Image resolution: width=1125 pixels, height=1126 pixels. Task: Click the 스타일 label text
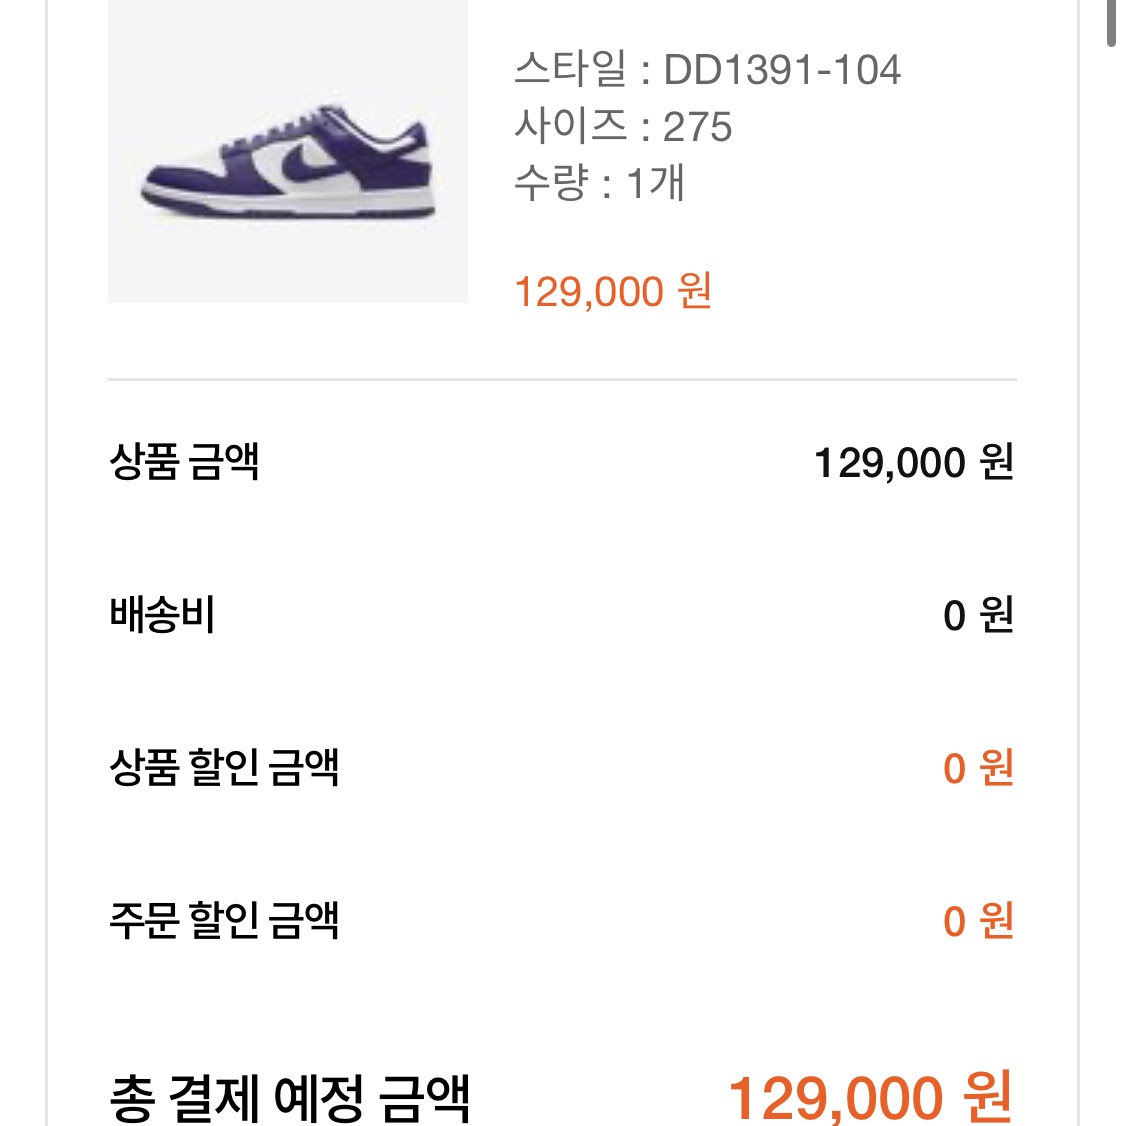coord(571,70)
